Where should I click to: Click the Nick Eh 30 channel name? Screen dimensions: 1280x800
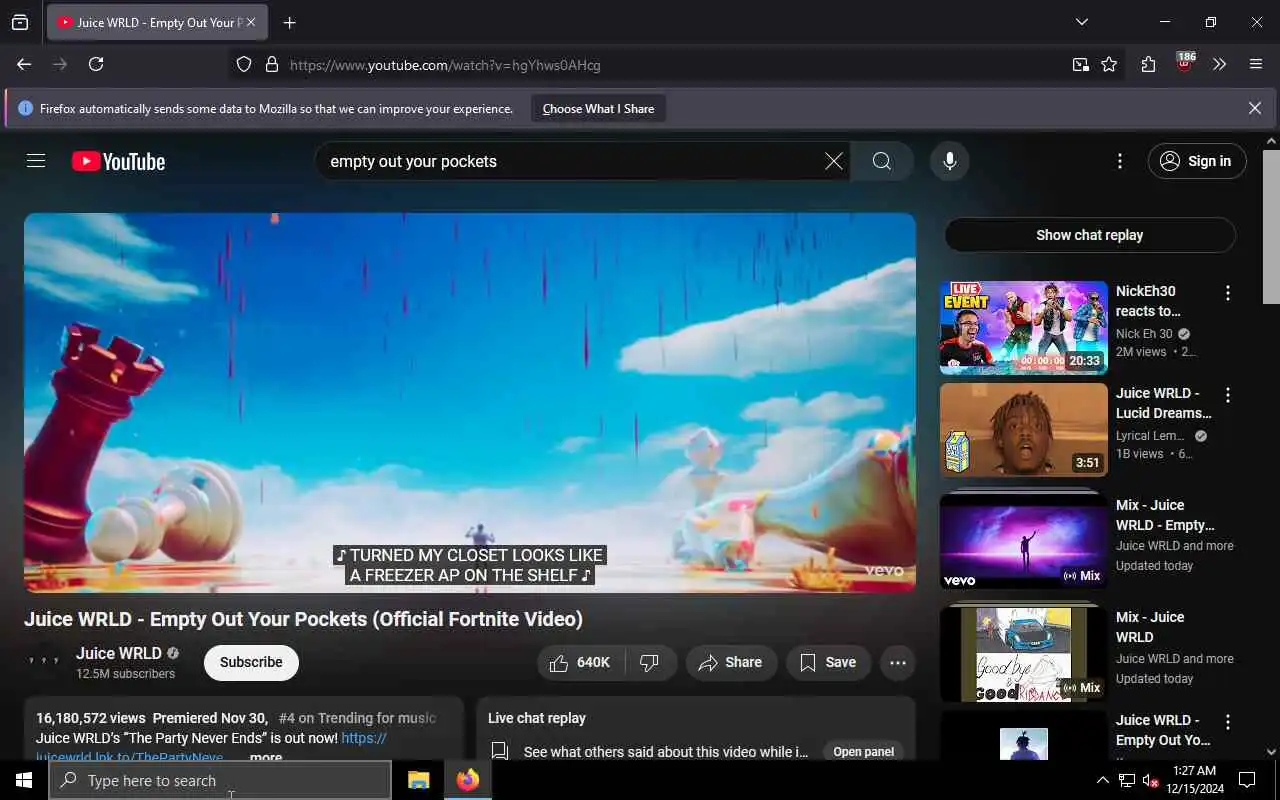point(1144,334)
